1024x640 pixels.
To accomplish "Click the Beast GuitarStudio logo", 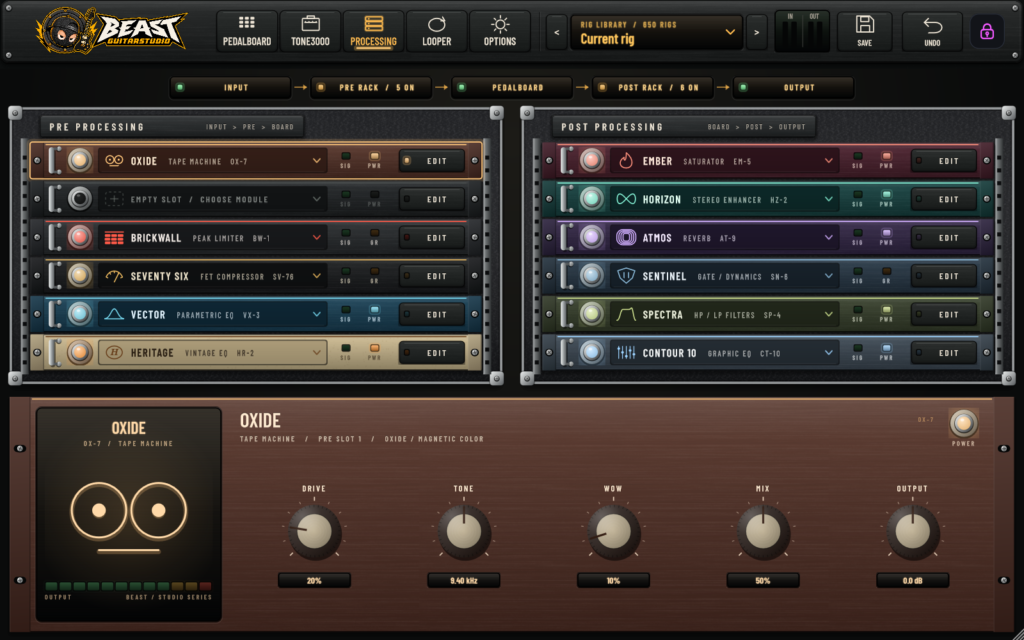I will (111, 30).
